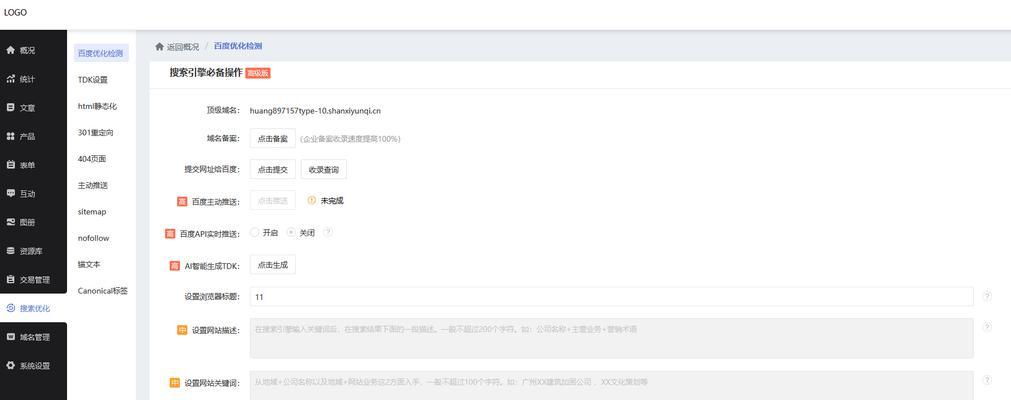Select 开启 radio for 百度API实时推送
1011x400 pixels.
(x=255, y=232)
